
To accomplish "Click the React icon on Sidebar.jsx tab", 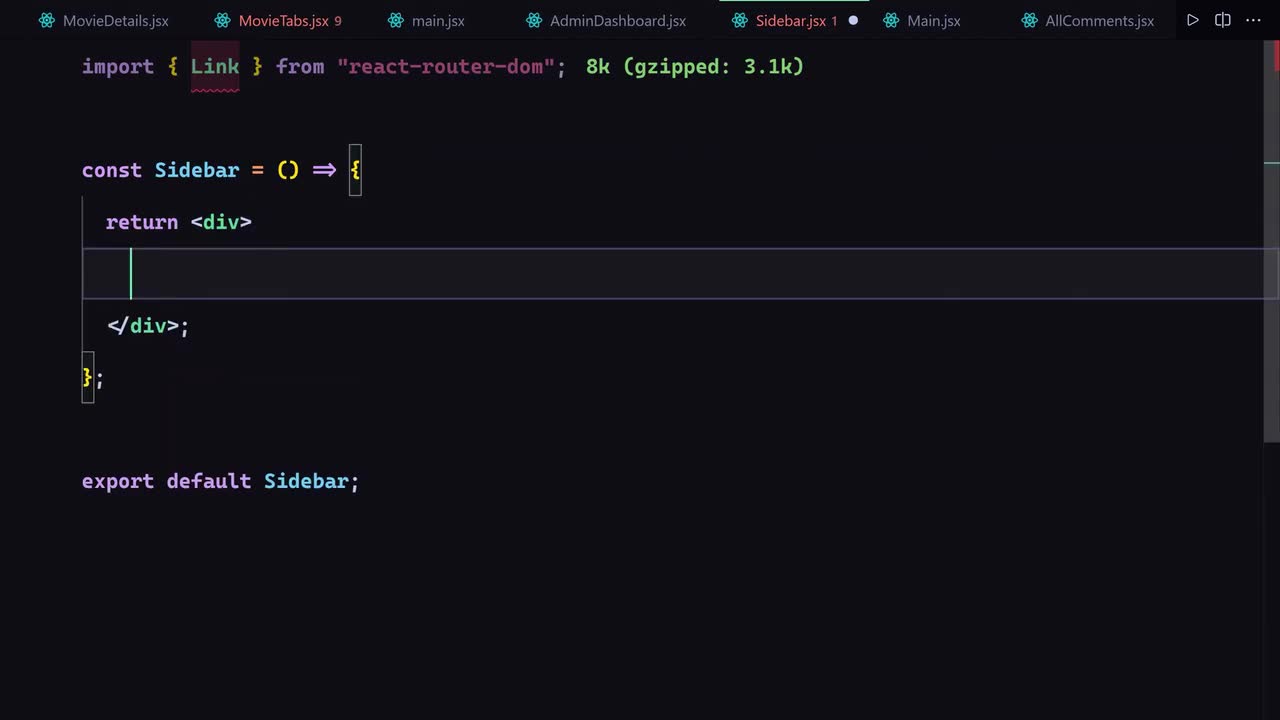I will [x=740, y=20].
